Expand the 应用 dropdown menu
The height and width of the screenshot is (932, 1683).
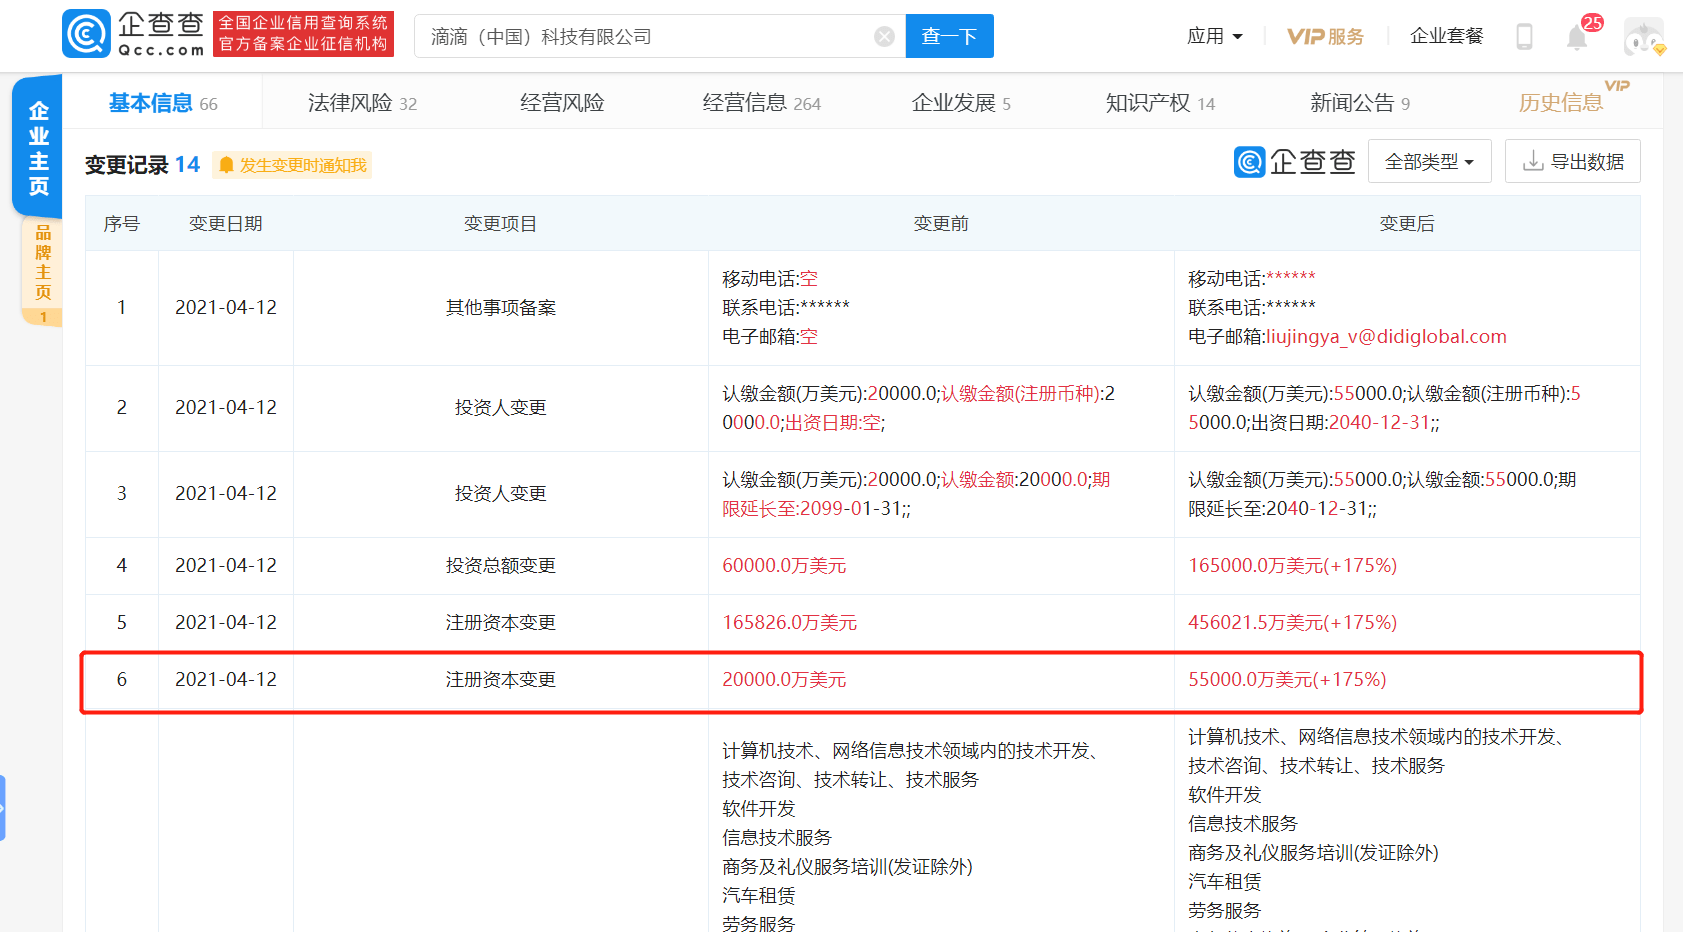[1215, 37]
